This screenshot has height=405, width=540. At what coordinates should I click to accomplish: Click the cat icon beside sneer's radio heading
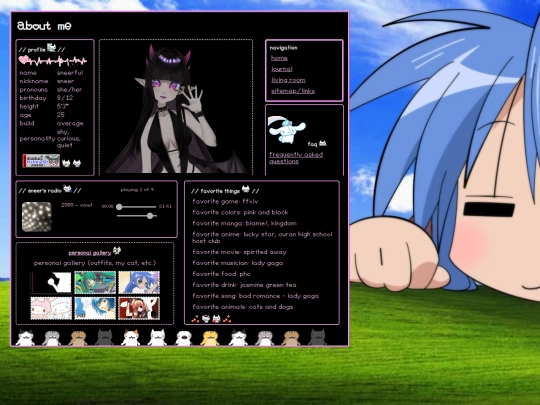pos(68,188)
